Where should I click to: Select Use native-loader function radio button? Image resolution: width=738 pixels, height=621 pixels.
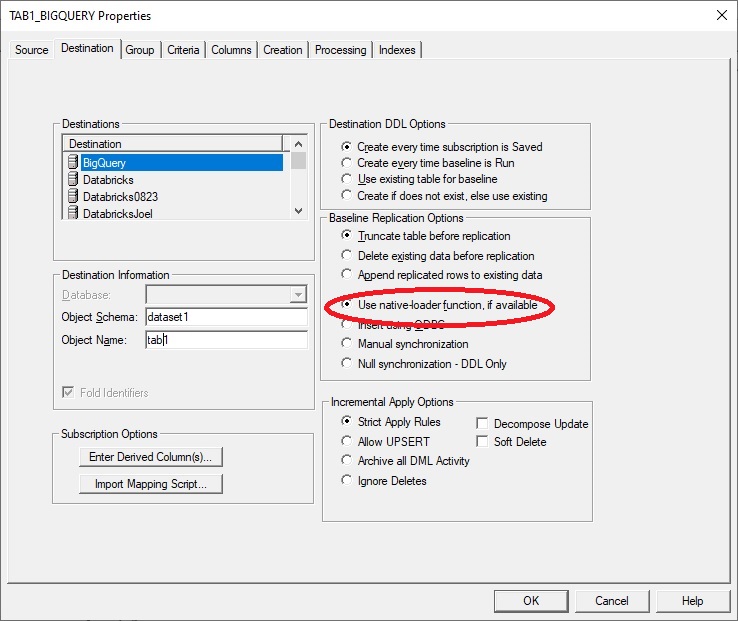click(x=347, y=304)
